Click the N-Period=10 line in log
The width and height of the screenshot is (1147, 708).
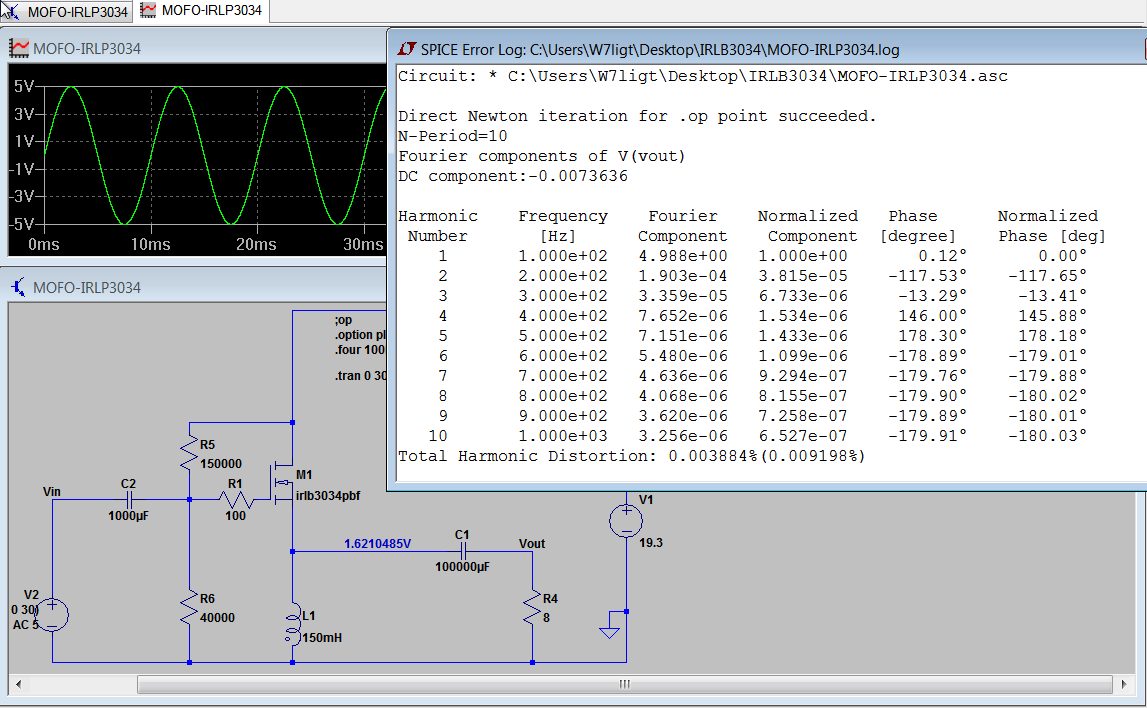453,136
